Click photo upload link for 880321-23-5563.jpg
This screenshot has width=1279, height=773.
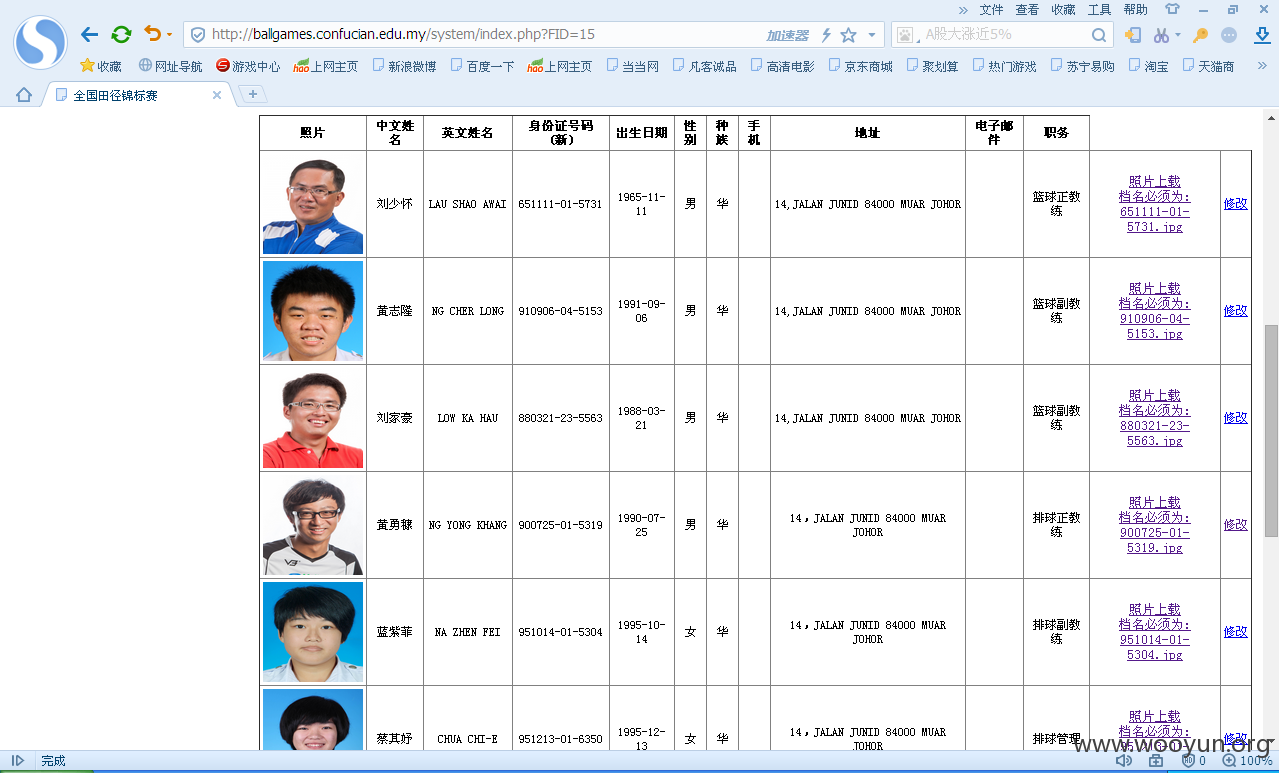coord(1155,418)
